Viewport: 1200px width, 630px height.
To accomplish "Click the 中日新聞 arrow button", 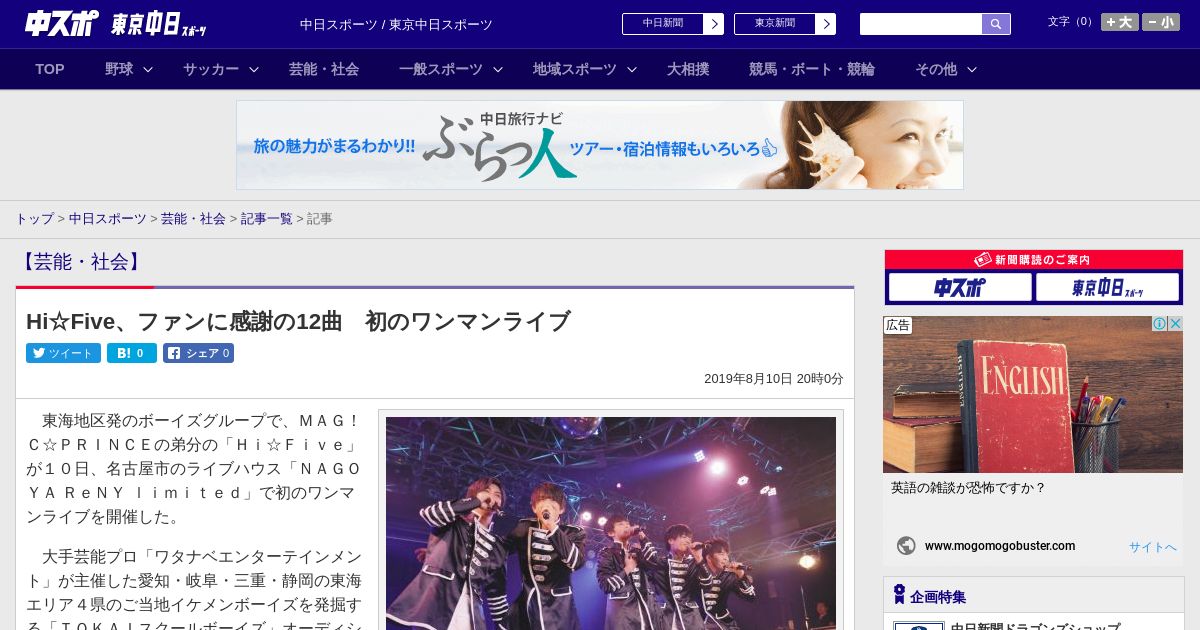I will point(713,24).
